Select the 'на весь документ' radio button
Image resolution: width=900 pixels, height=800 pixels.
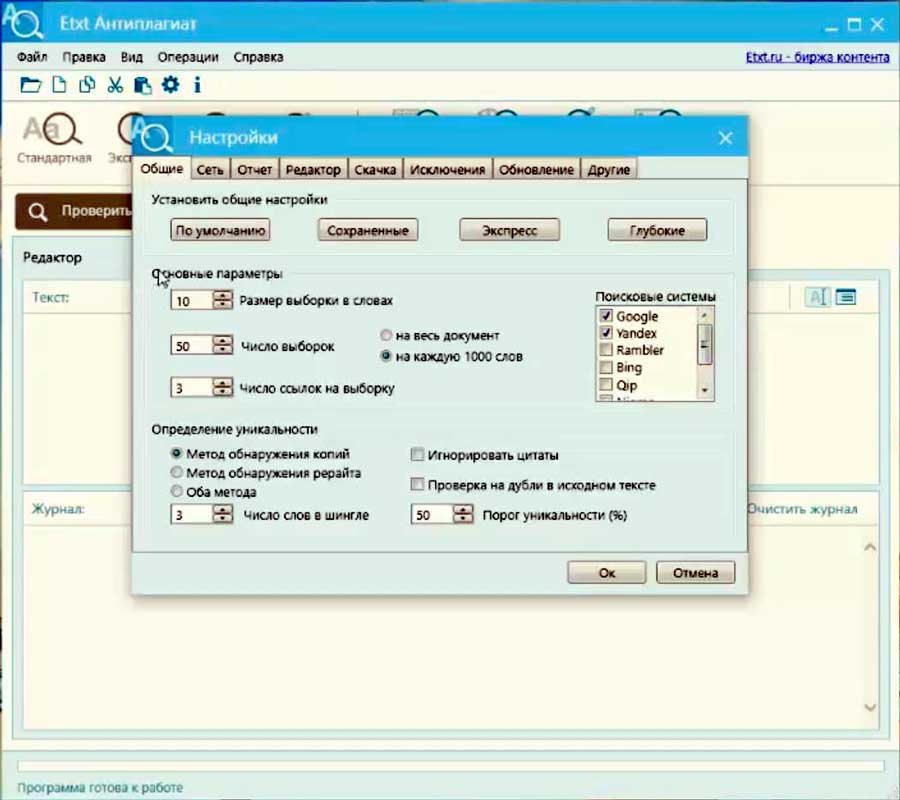pos(386,335)
